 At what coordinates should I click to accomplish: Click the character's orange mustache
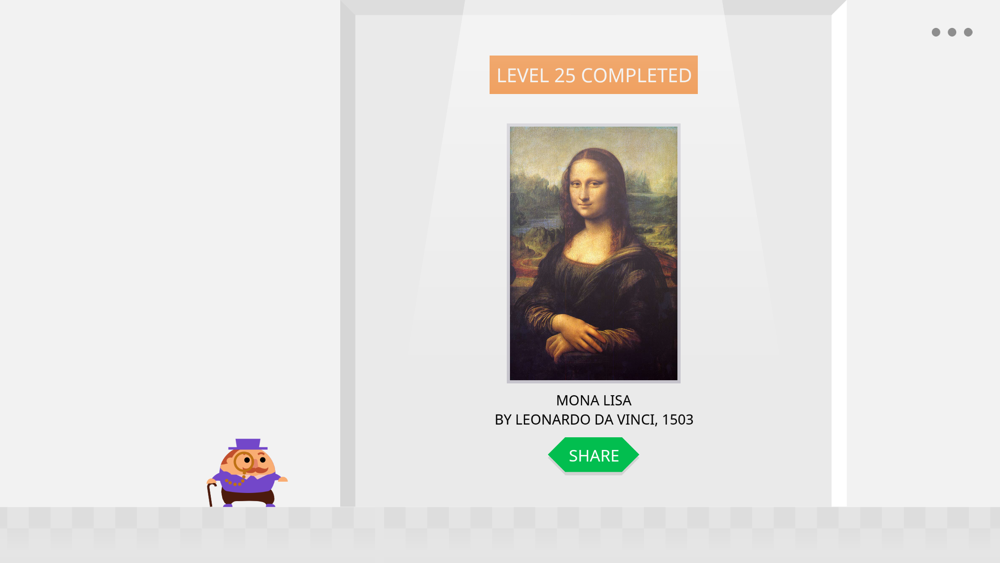(x=255, y=471)
